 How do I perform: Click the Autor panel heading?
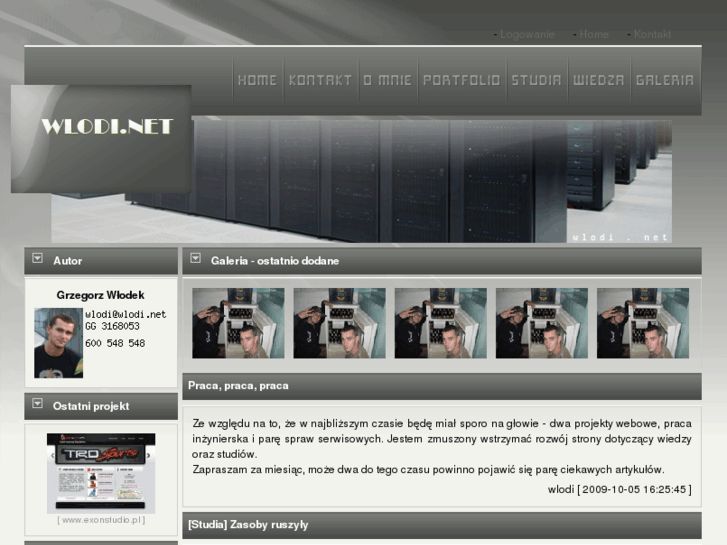(68, 261)
